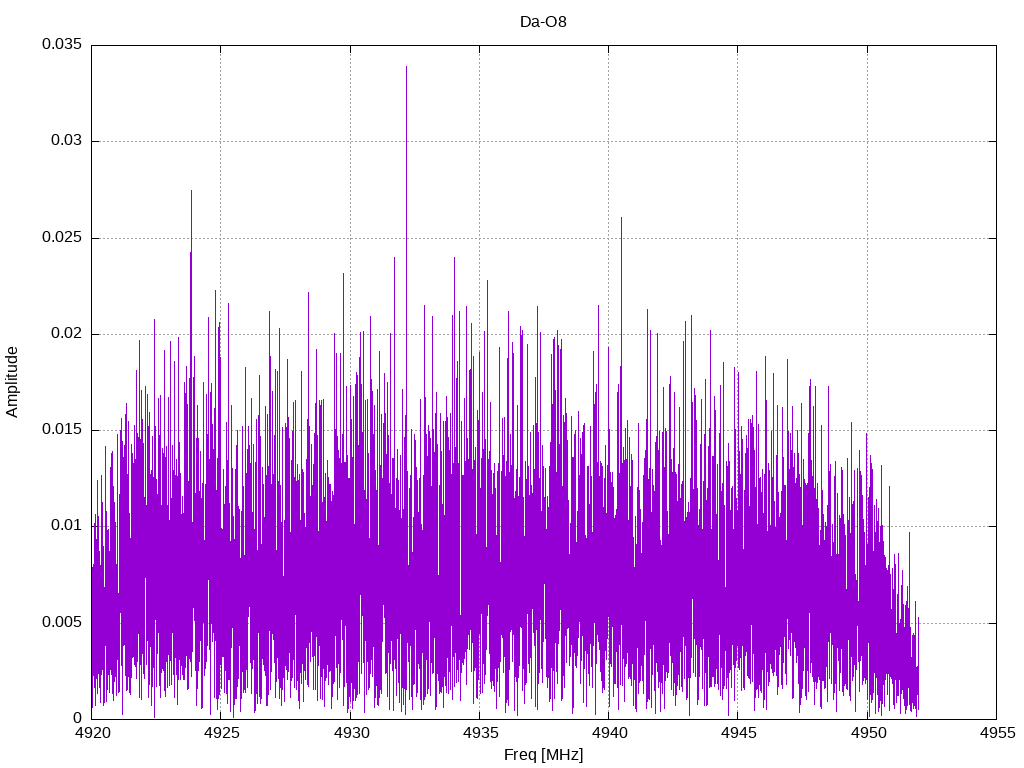1024x768 pixels.
Task: Click the 0.025 y-axis tick label
Action: coord(61,238)
